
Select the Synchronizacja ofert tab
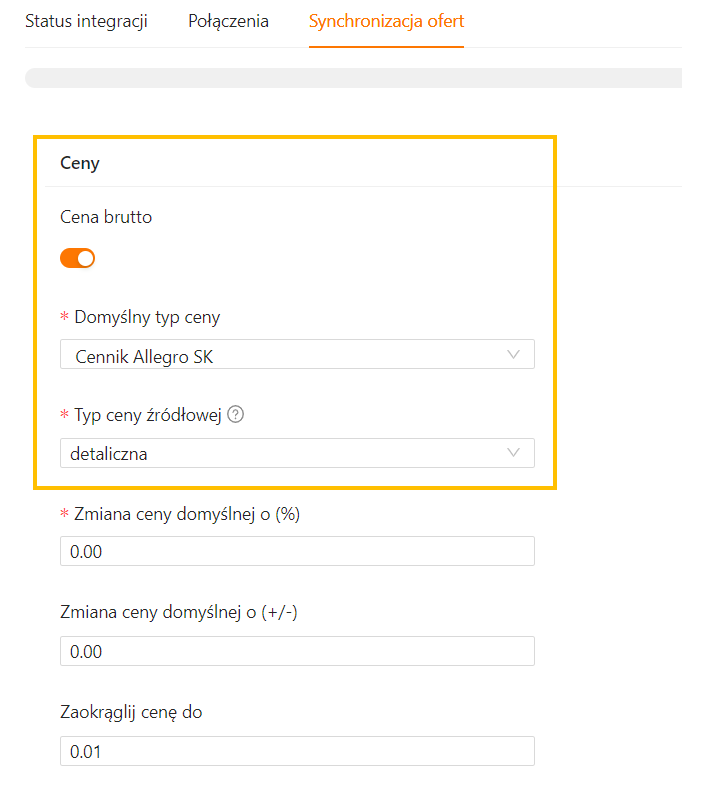pyautogui.click(x=386, y=22)
